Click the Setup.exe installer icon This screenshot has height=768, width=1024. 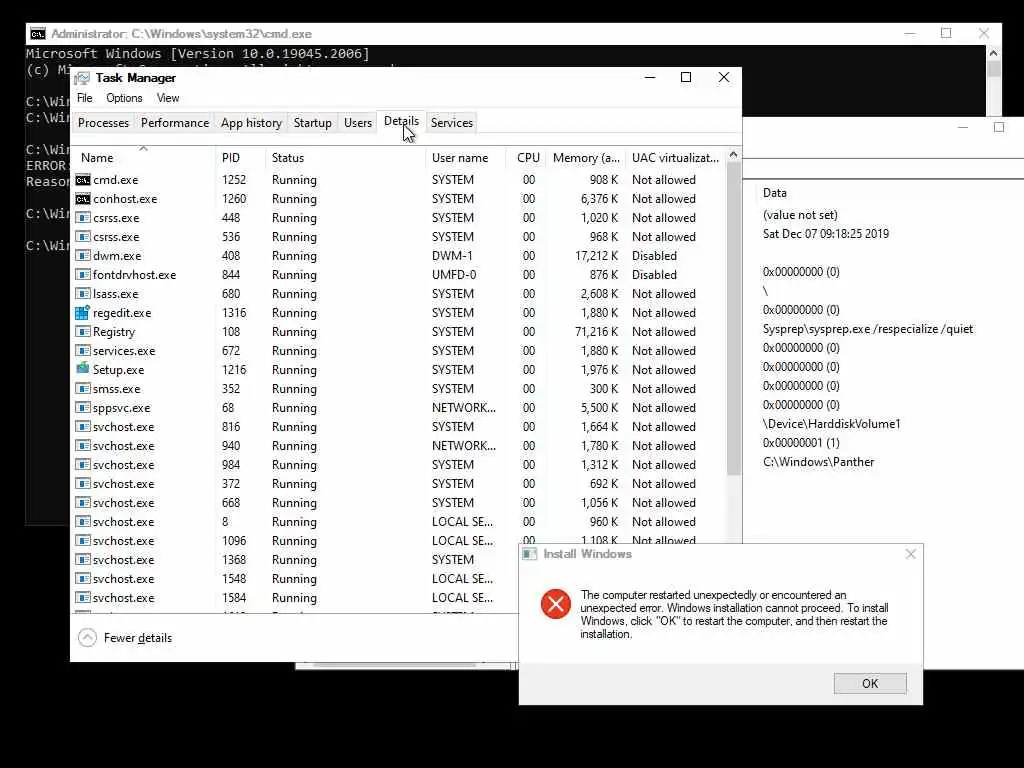[x=83, y=369]
